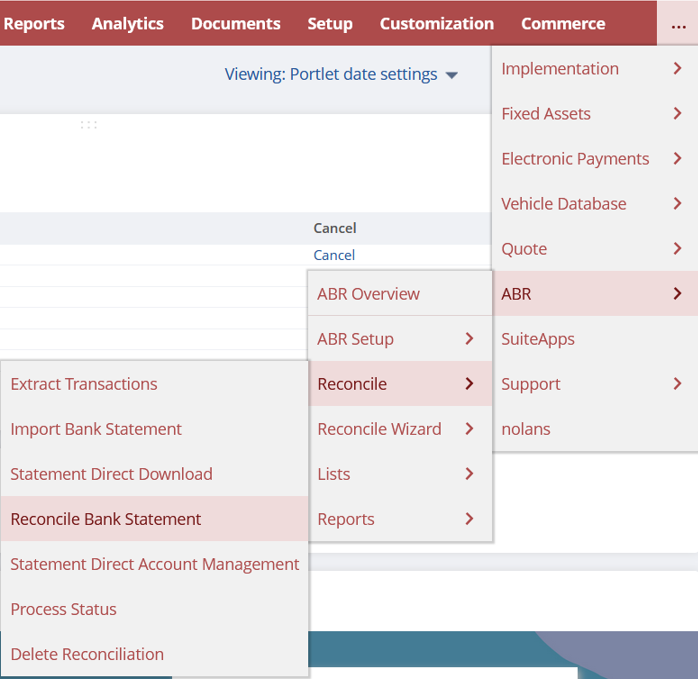This screenshot has height=679, width=698.
Task: Select SuiteApps from the menu
Action: (x=538, y=339)
